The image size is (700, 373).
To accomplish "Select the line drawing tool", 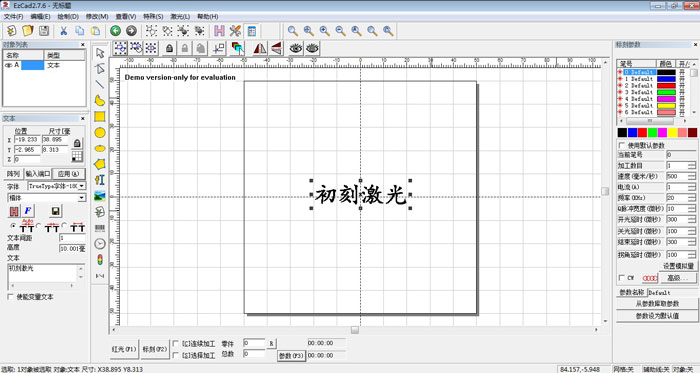I will coord(100,84).
